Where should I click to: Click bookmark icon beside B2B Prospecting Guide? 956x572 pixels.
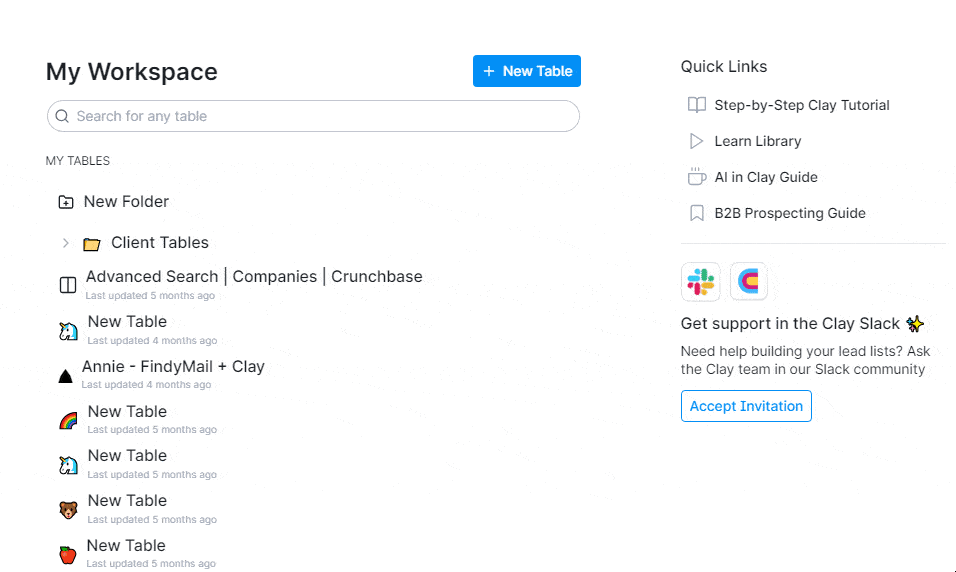(697, 213)
